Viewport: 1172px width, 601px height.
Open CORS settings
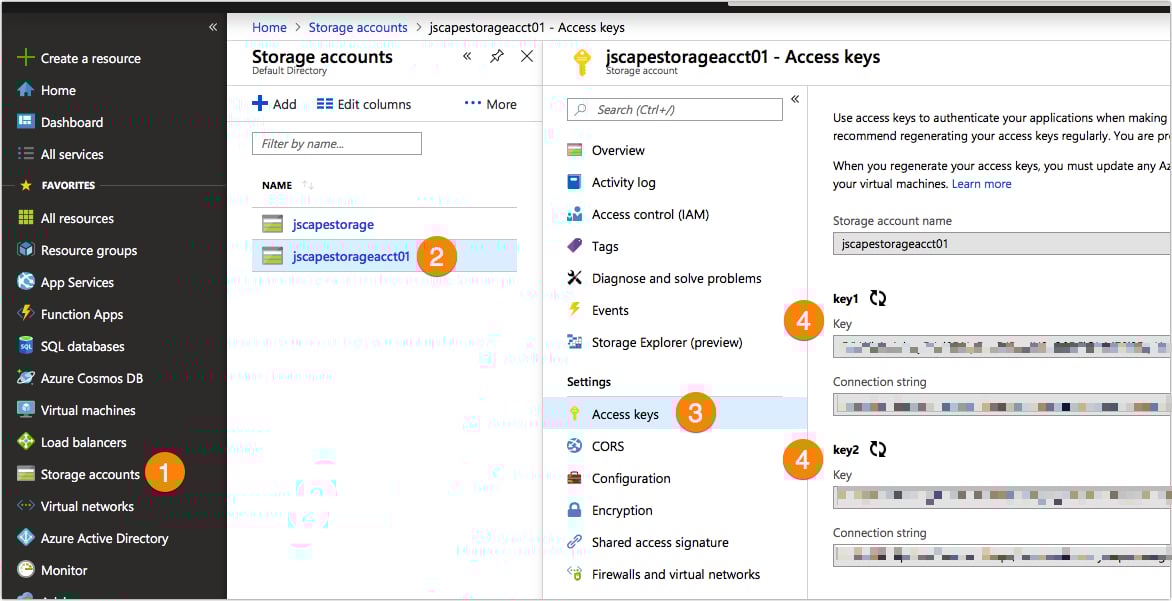pos(609,446)
